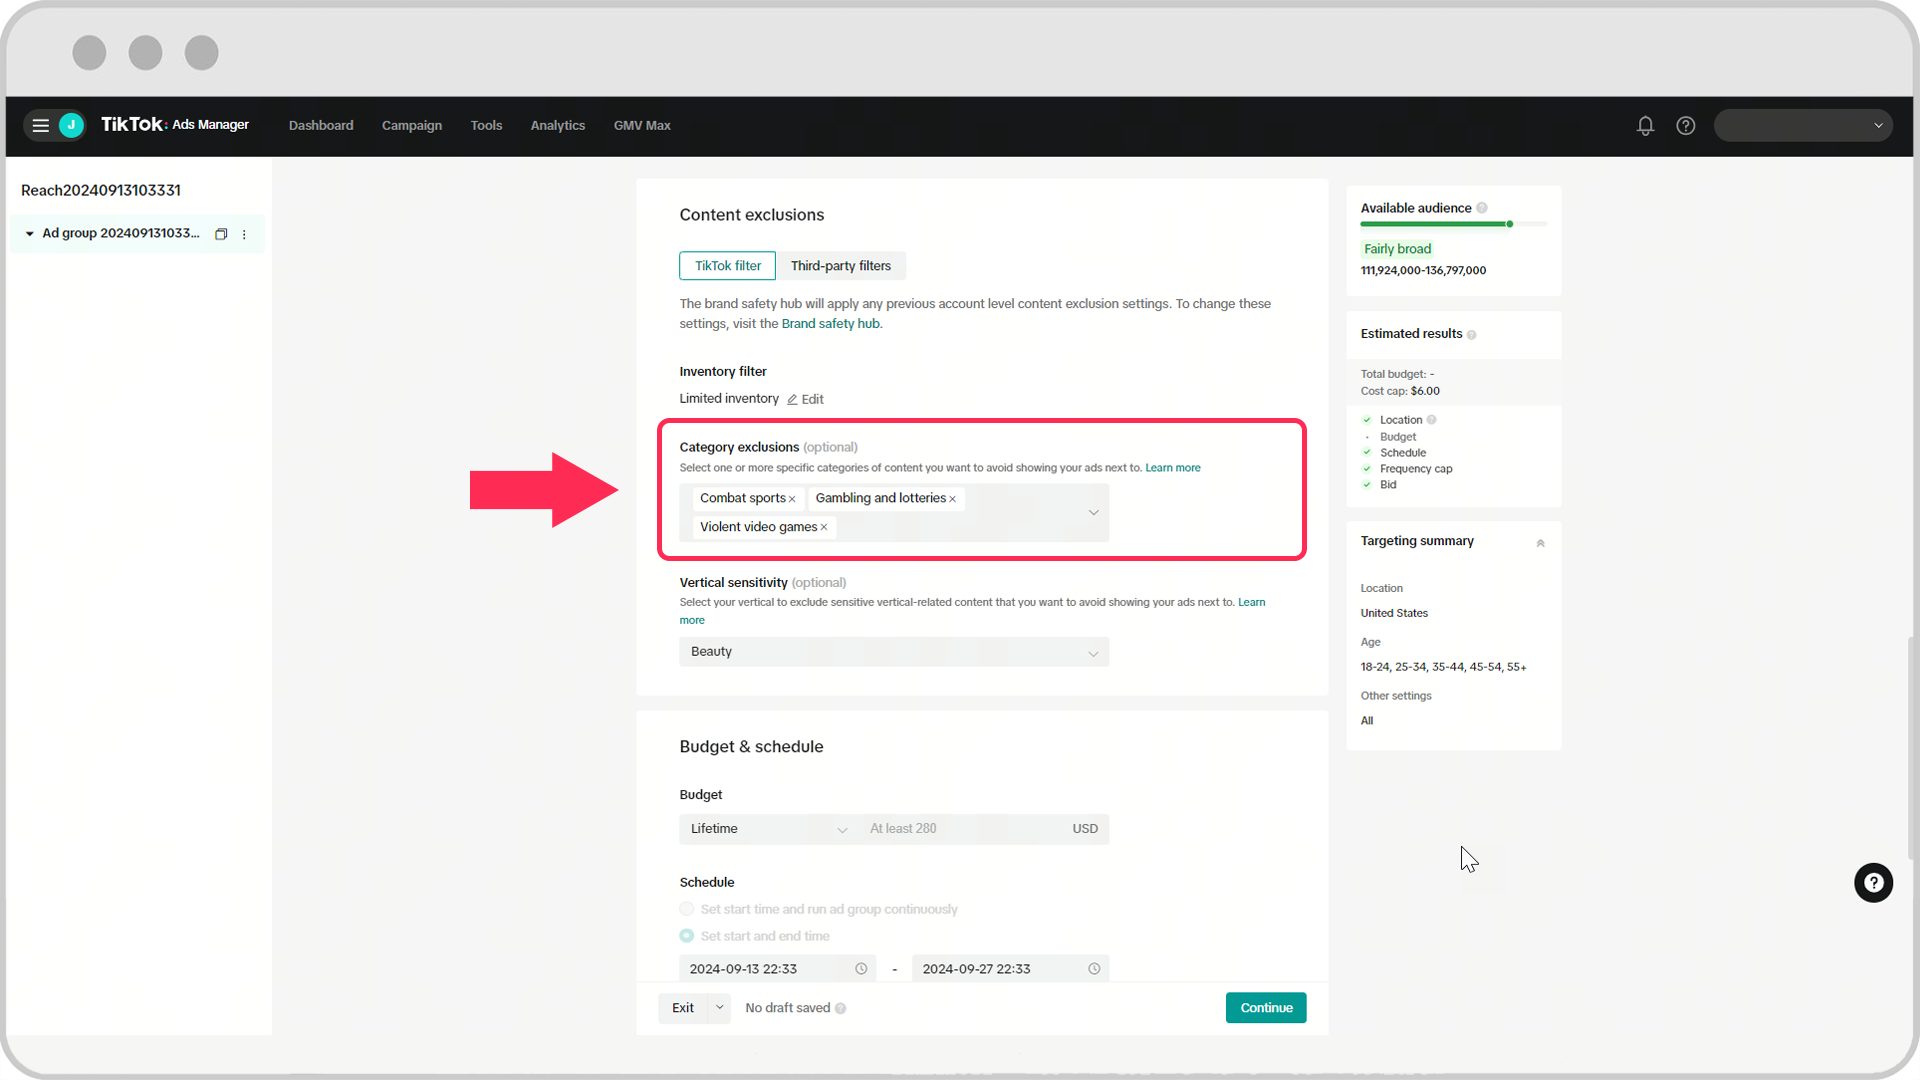Select the Third-party filters tab
1920x1080 pixels.
(840, 265)
